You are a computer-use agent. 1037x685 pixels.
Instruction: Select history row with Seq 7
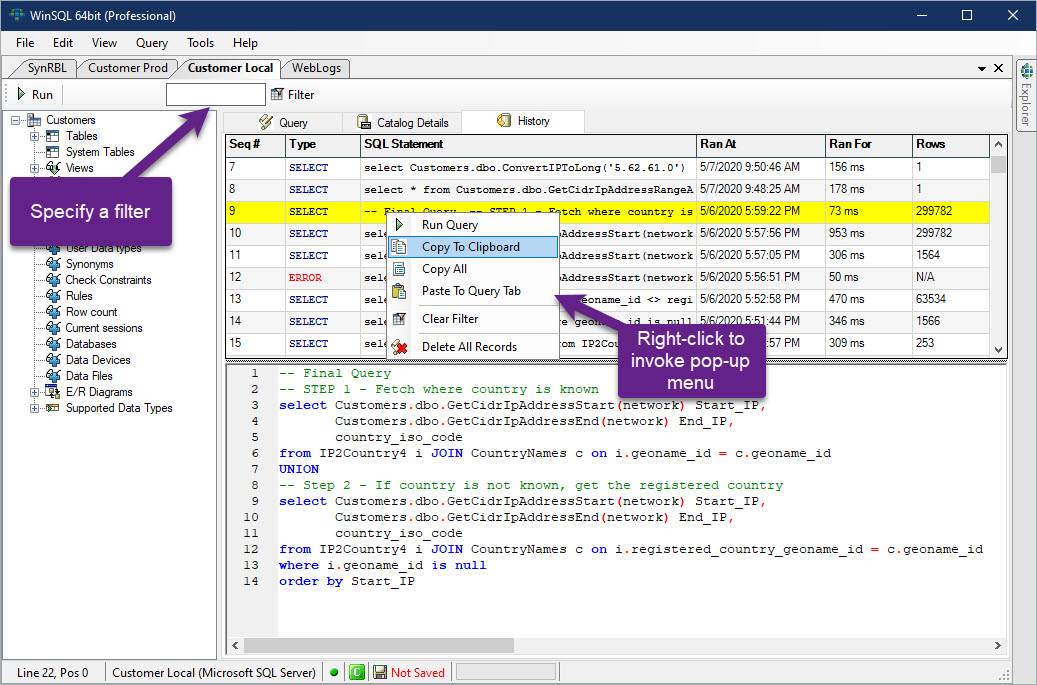click(x=607, y=167)
